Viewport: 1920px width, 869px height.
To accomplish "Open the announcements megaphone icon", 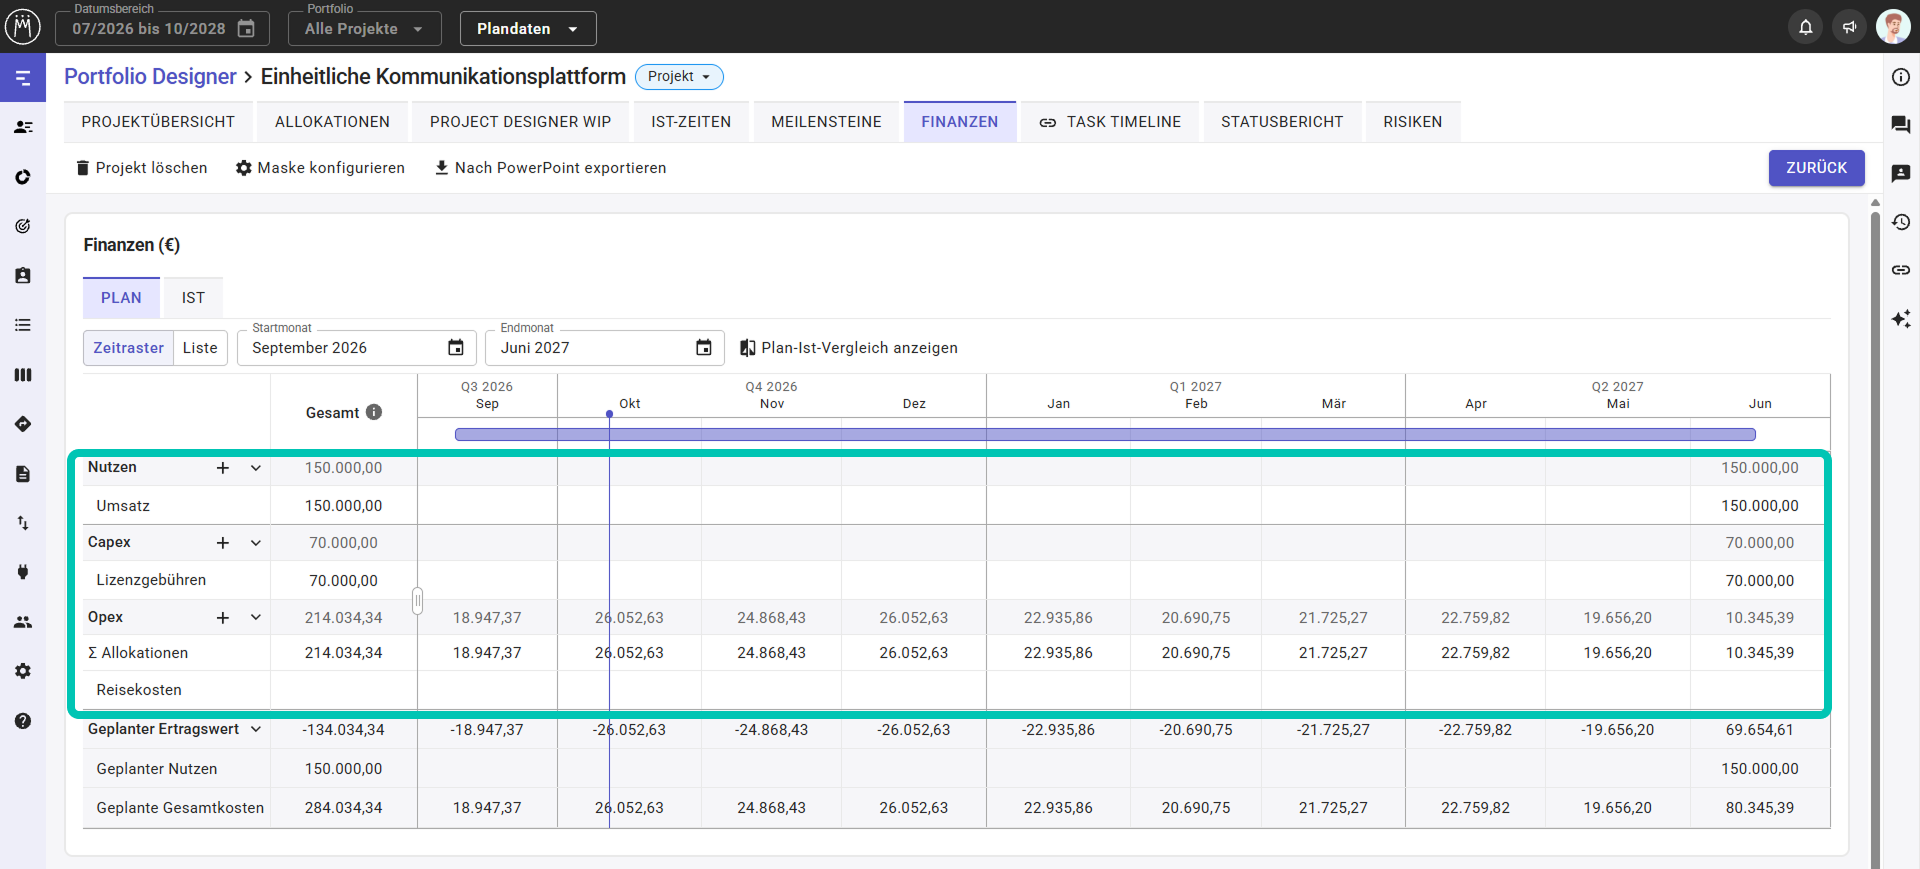I will coord(1849,27).
